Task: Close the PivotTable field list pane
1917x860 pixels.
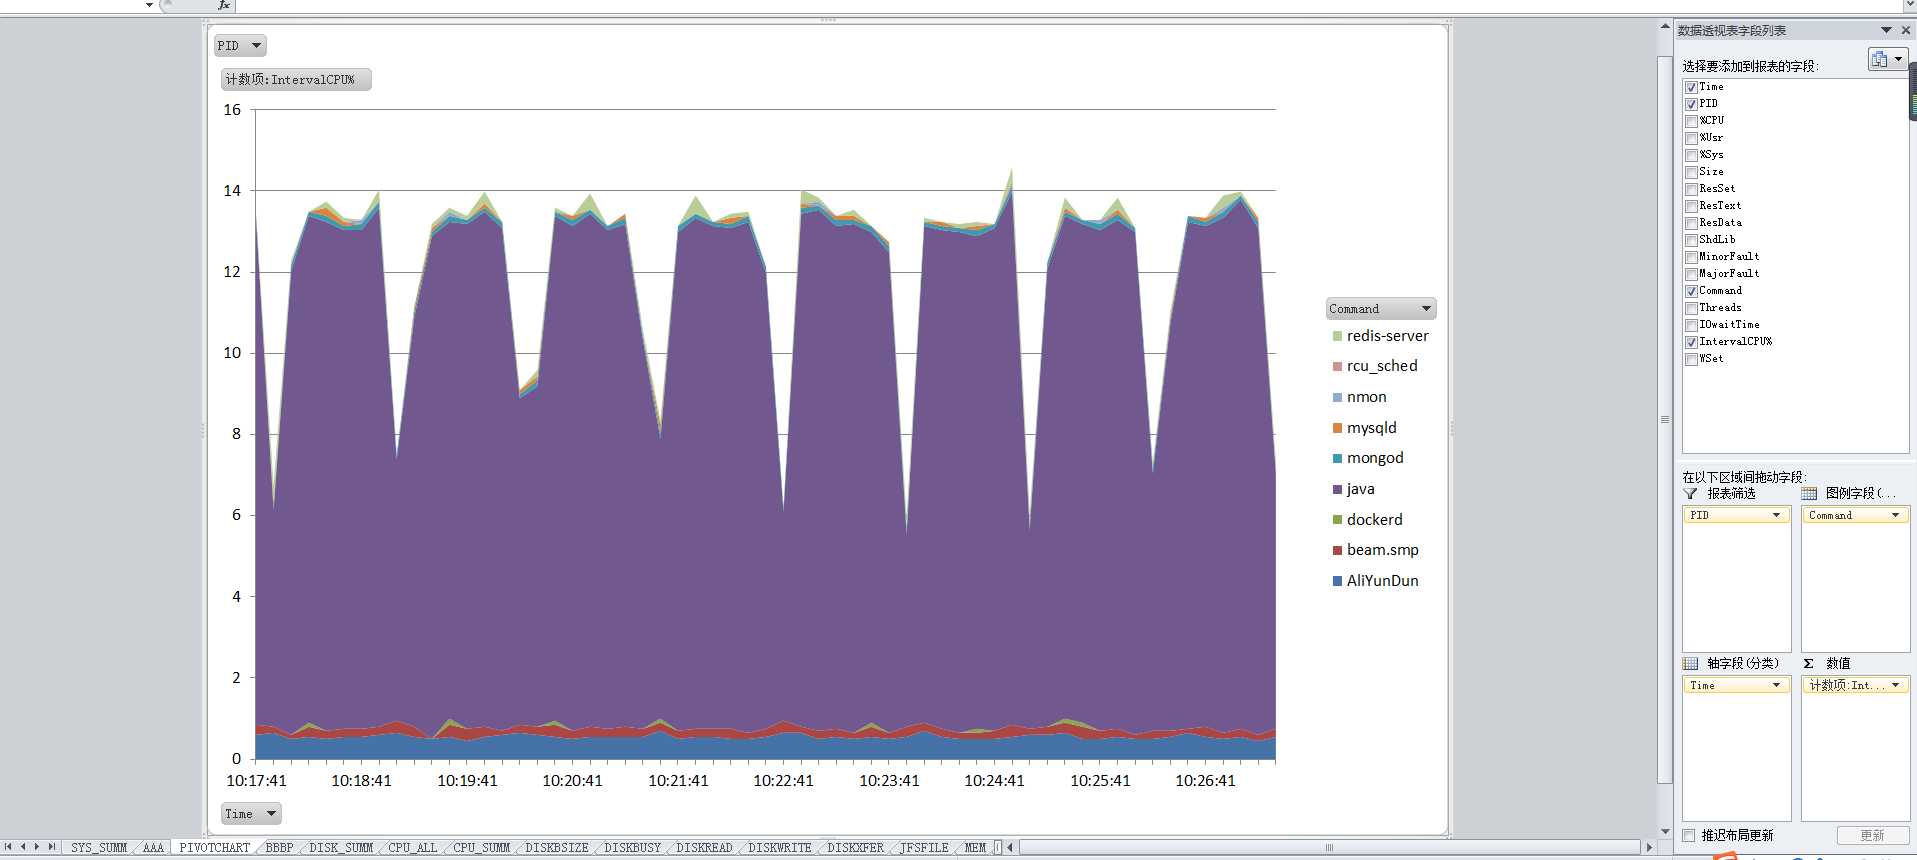Action: coord(1905,30)
